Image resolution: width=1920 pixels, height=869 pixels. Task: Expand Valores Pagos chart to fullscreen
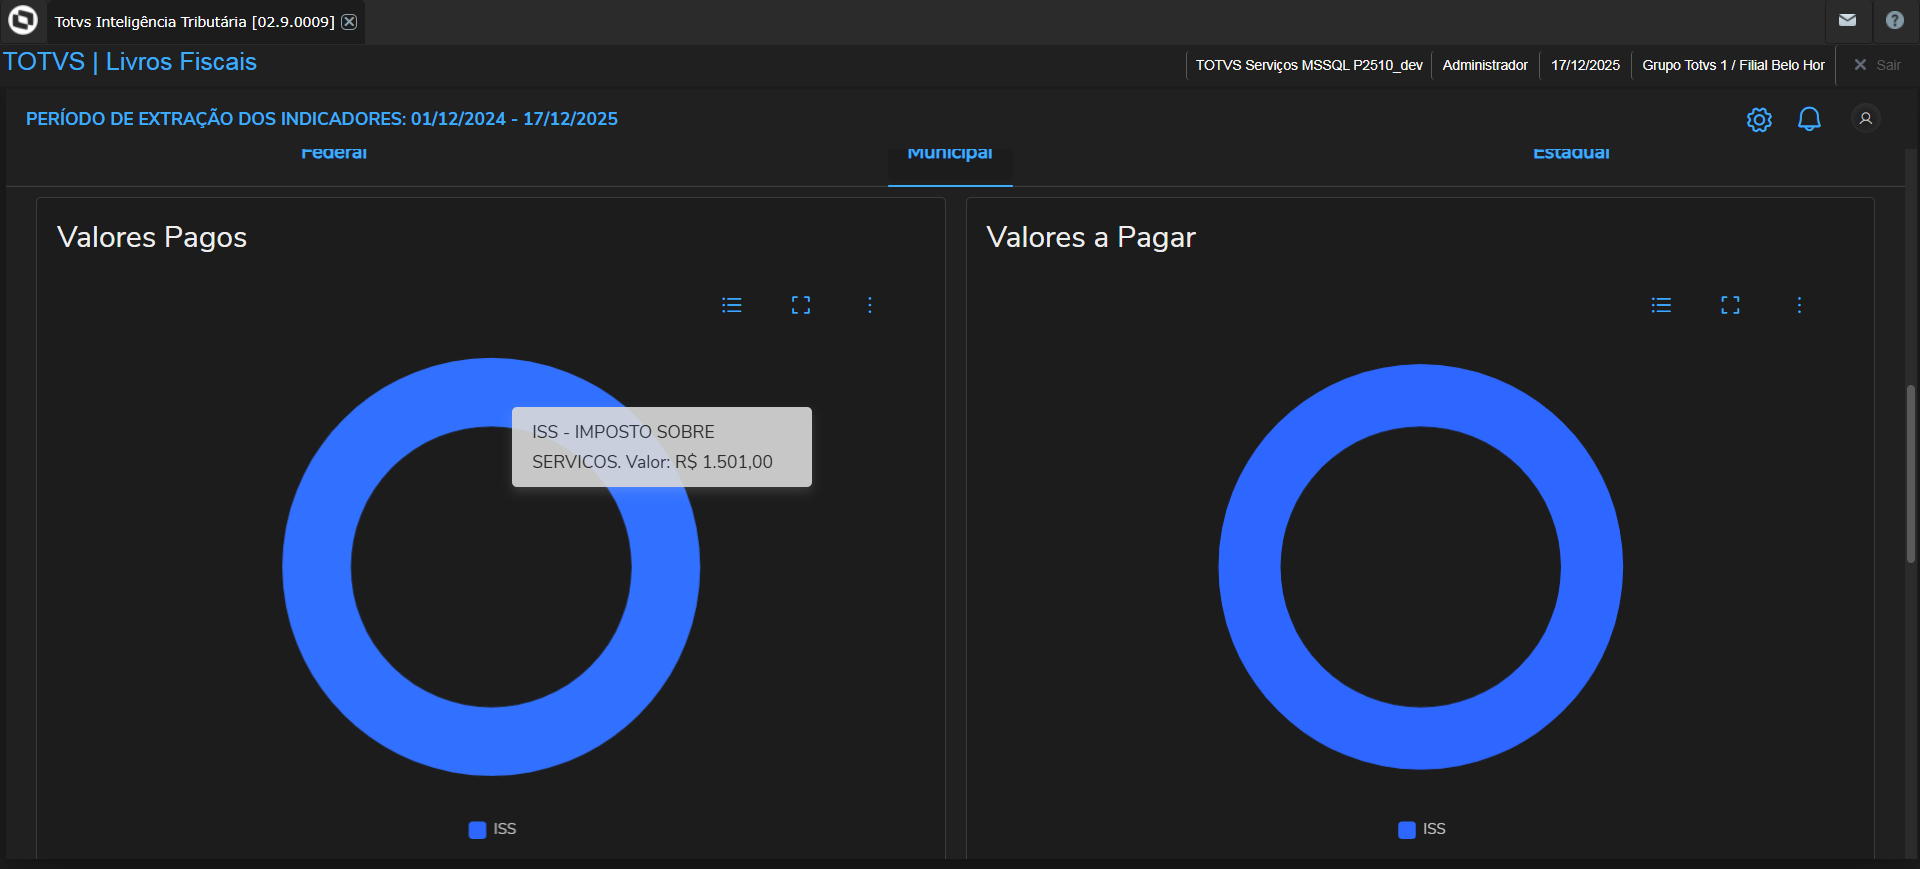pos(801,305)
